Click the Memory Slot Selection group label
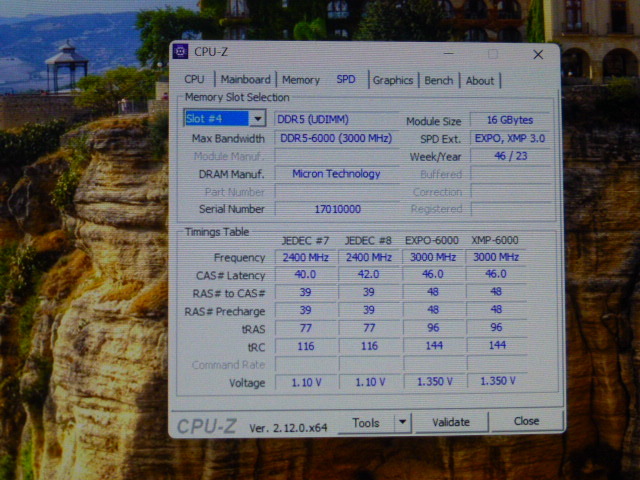The height and width of the screenshot is (480, 640). [x=237, y=98]
